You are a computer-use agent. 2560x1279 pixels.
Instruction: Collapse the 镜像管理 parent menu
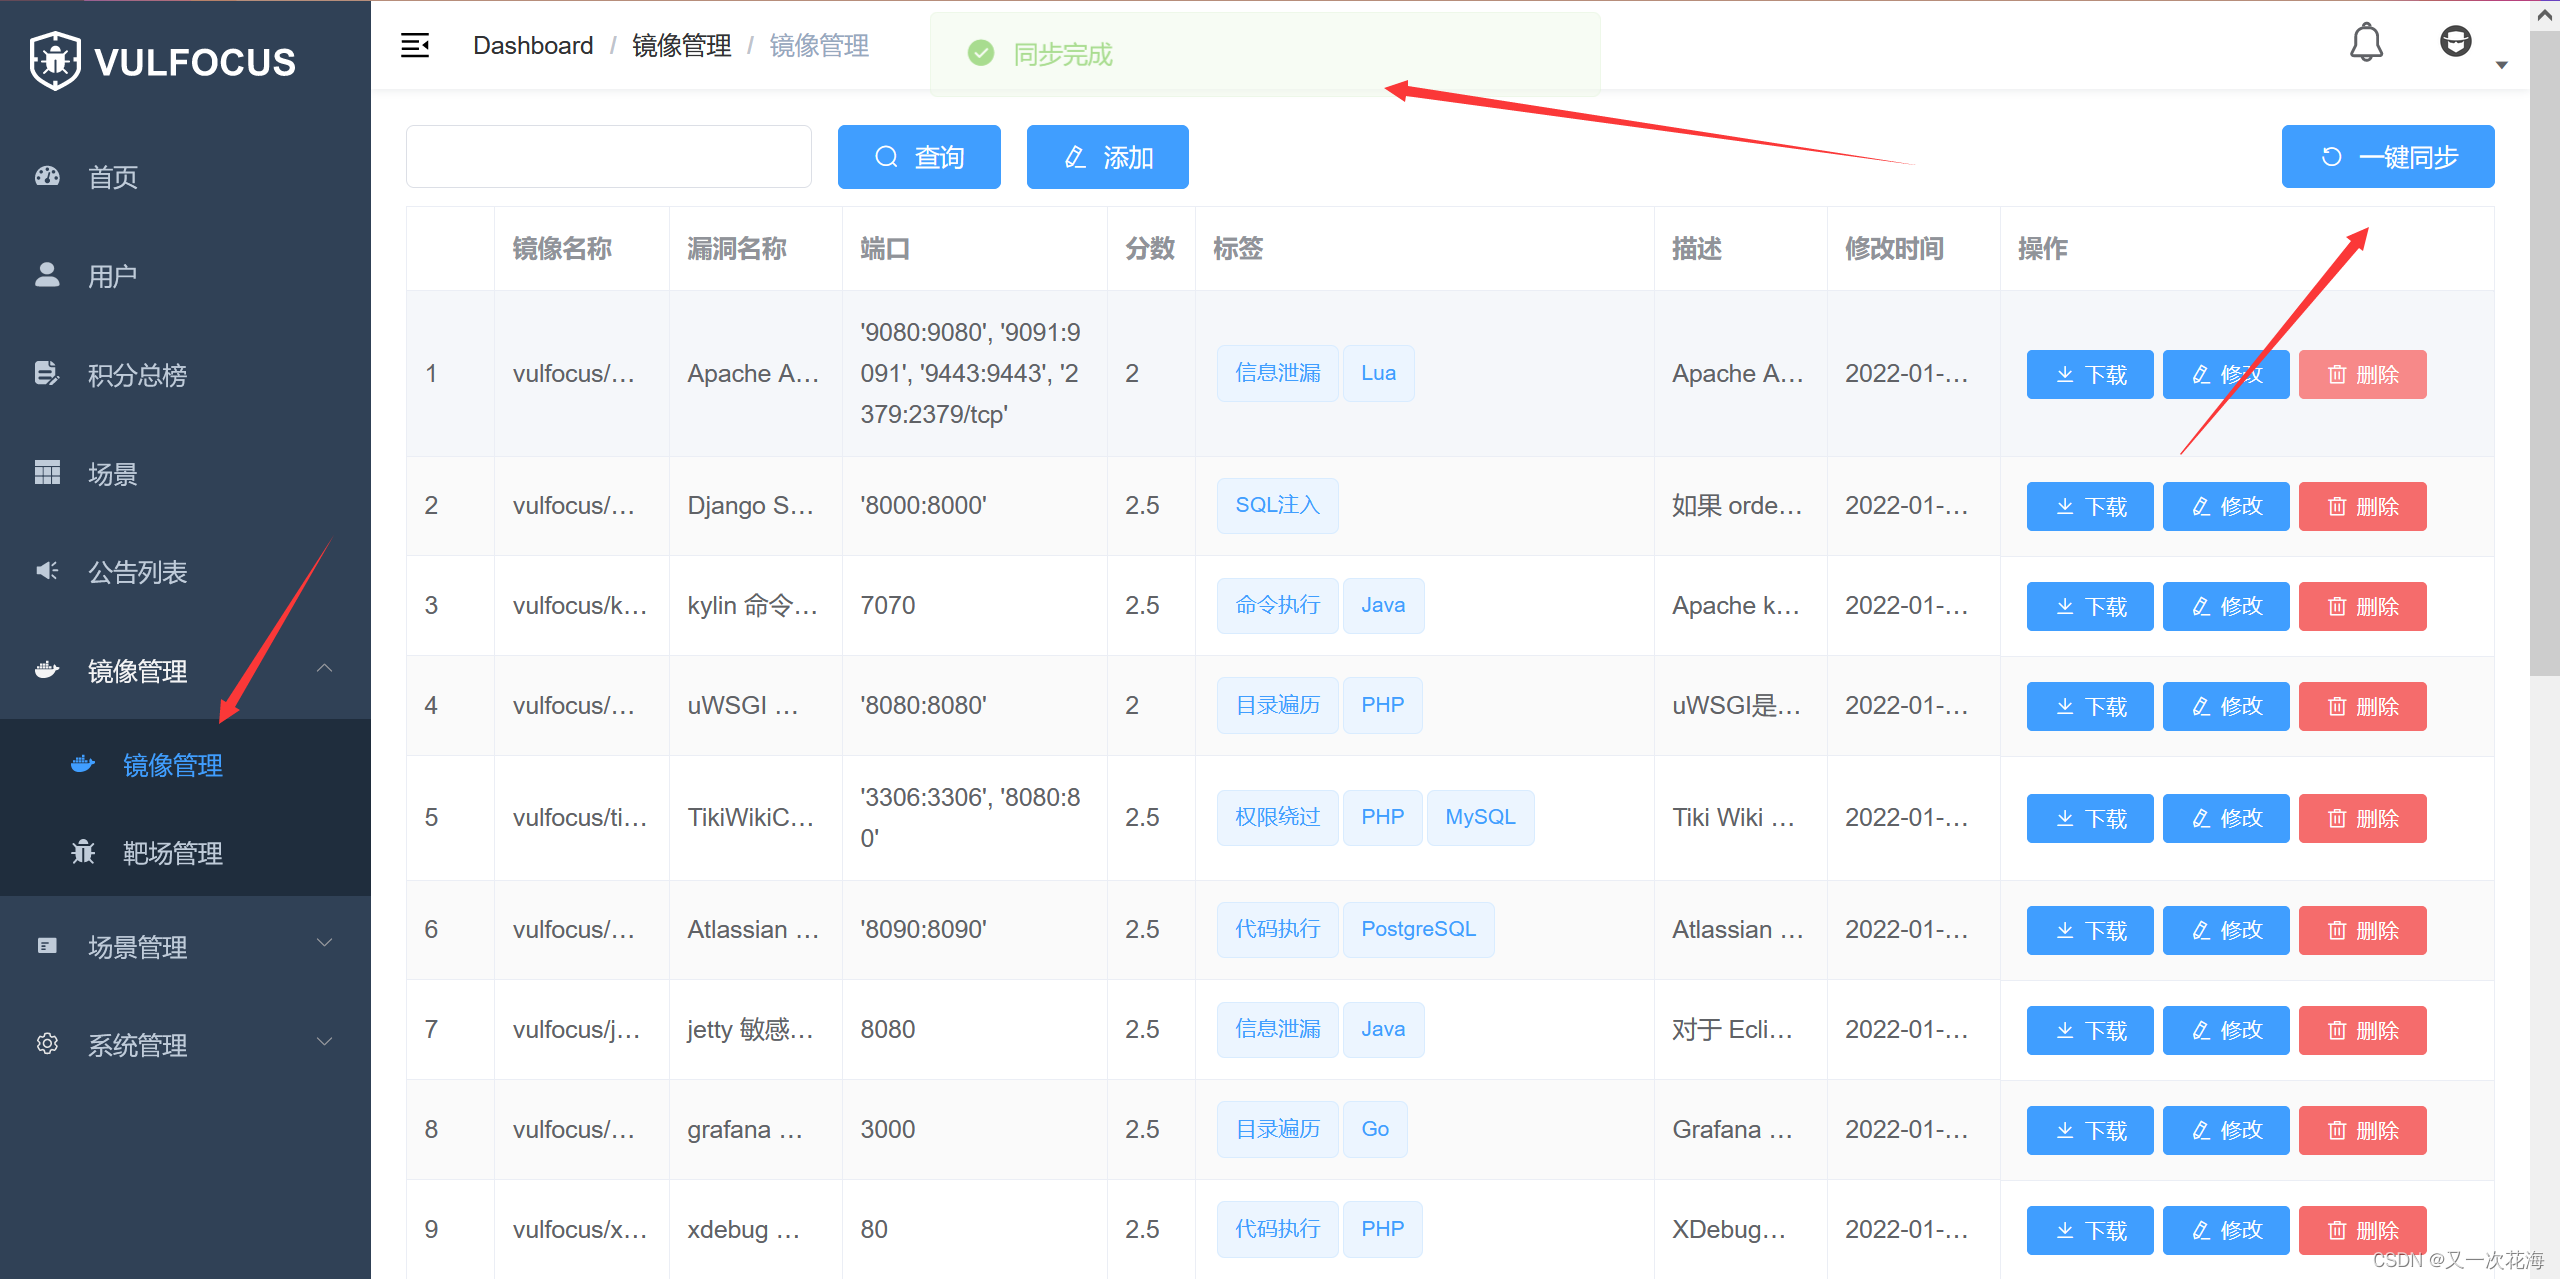185,671
